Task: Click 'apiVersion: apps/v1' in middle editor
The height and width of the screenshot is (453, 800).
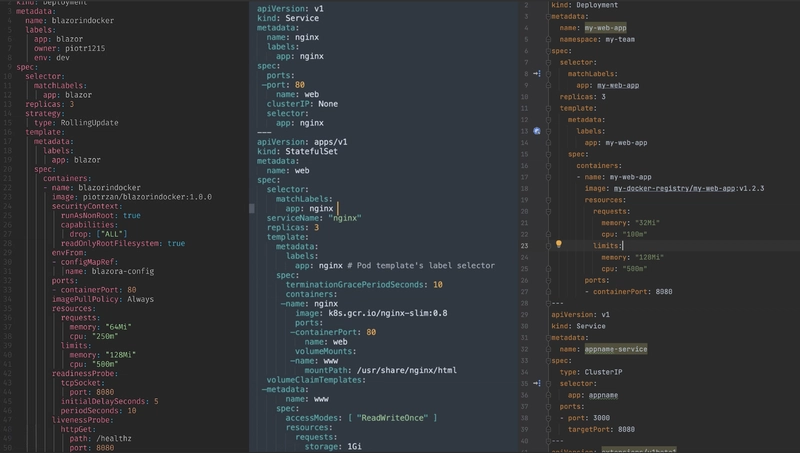Action: pos(302,142)
